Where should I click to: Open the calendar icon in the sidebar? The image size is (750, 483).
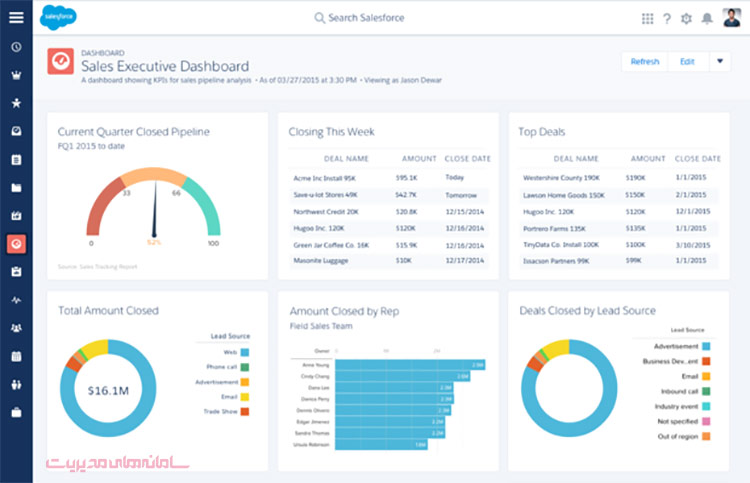16,356
